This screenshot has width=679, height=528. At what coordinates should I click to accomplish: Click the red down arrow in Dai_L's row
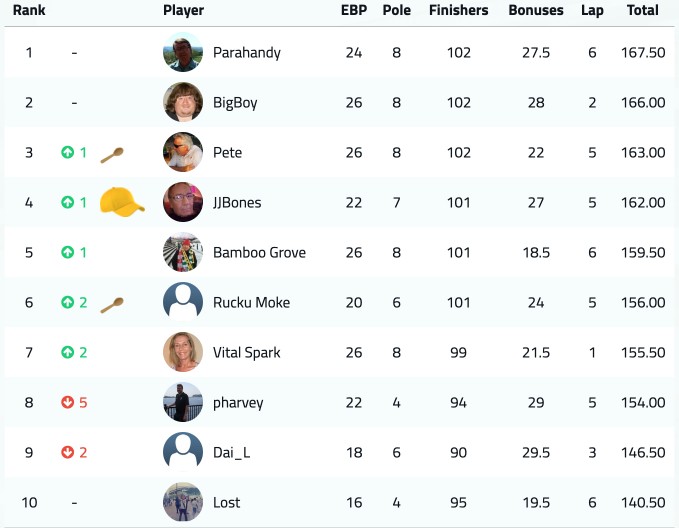68,452
